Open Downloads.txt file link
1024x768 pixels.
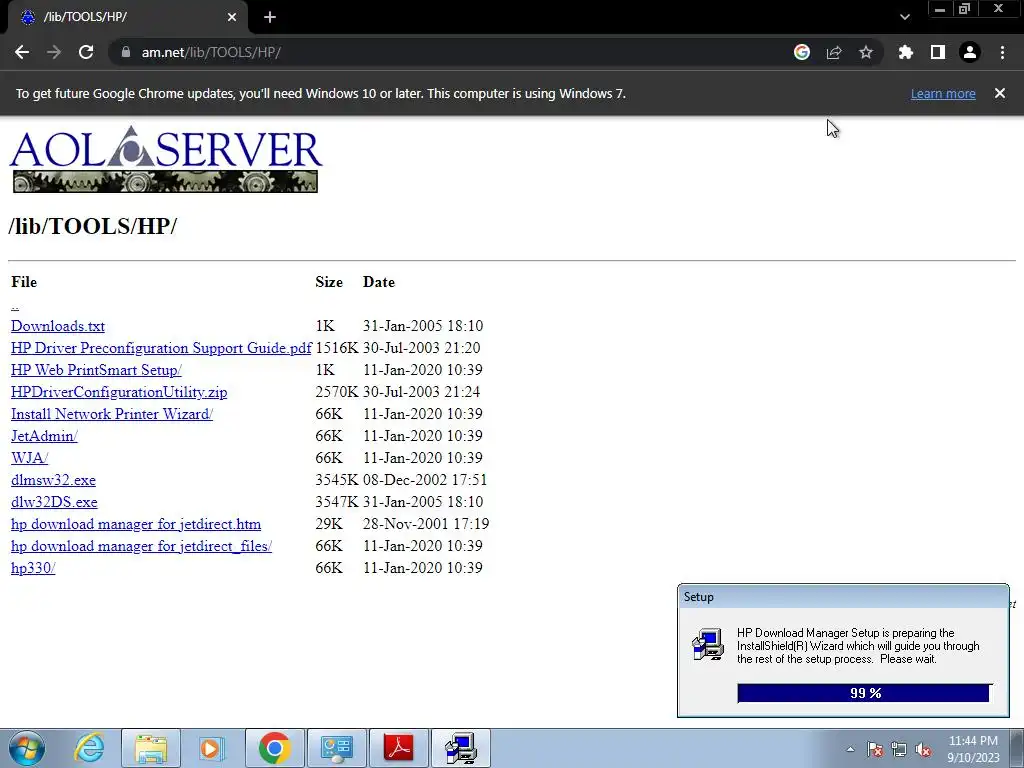coord(57,326)
